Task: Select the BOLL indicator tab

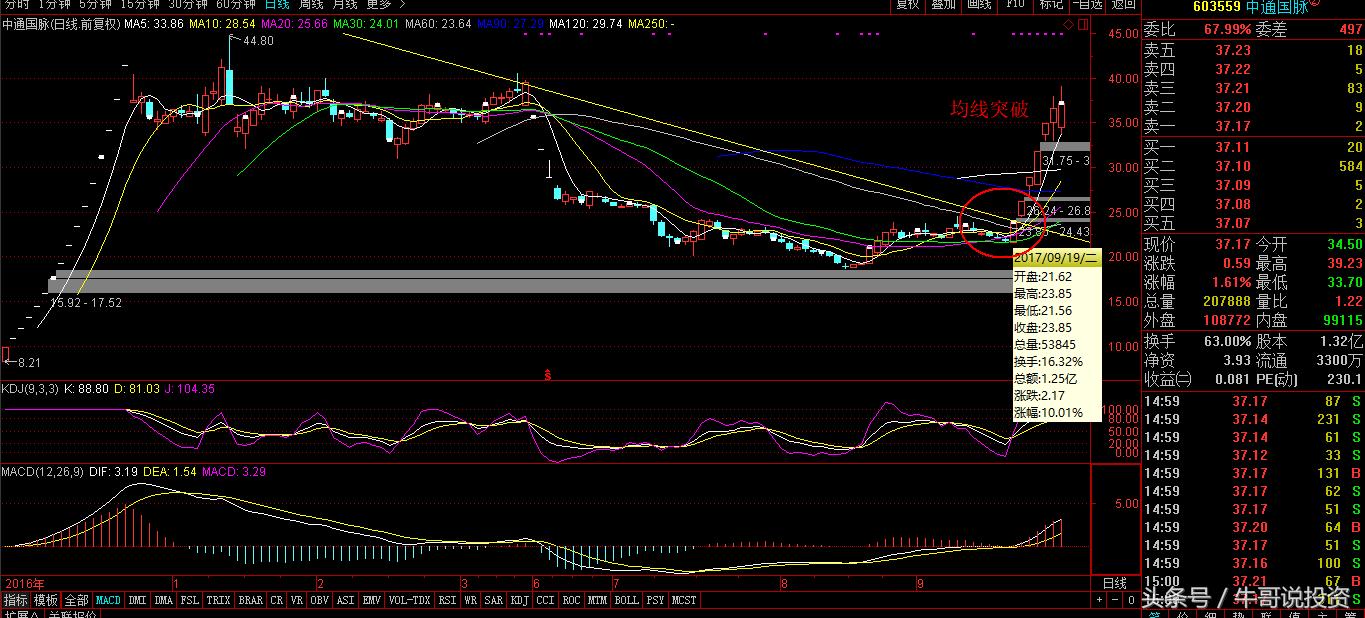Action: coord(626,600)
